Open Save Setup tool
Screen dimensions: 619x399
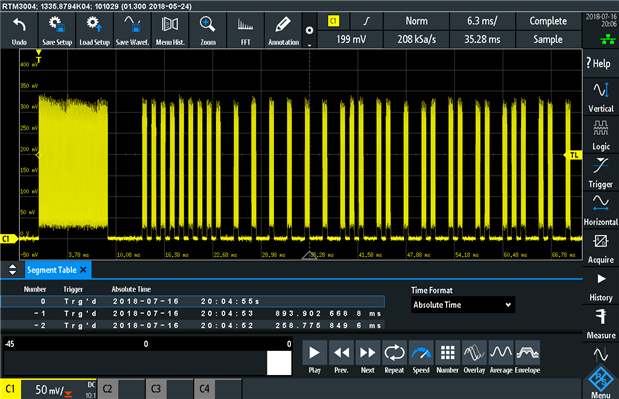click(x=57, y=30)
